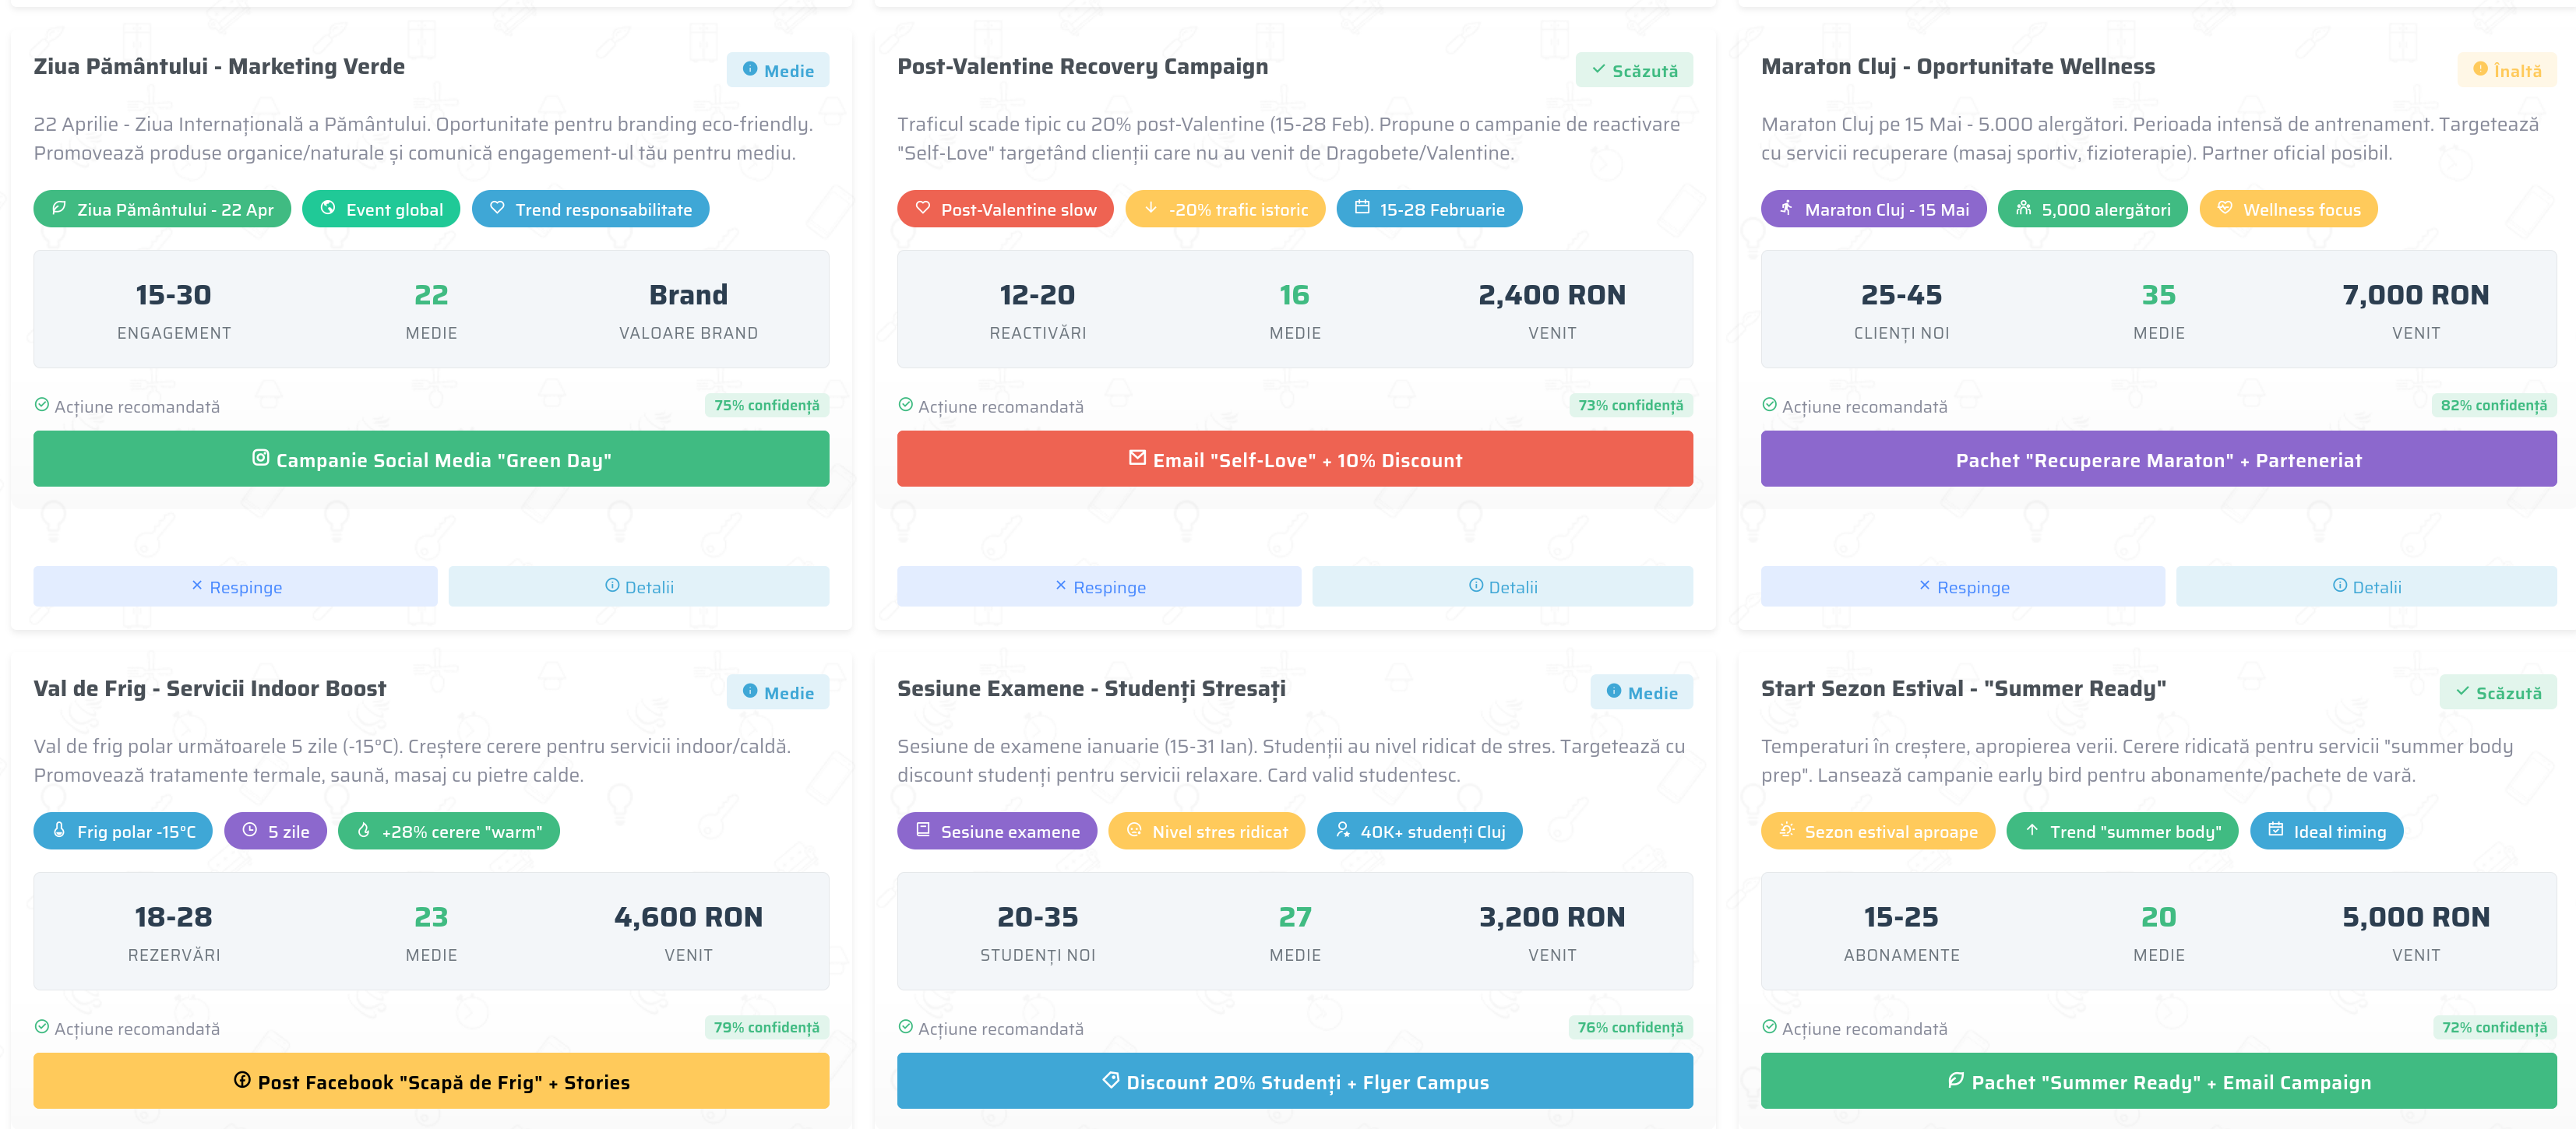
Task: Click calendar icon in 15-28 Februarie tag
Action: click(1362, 208)
